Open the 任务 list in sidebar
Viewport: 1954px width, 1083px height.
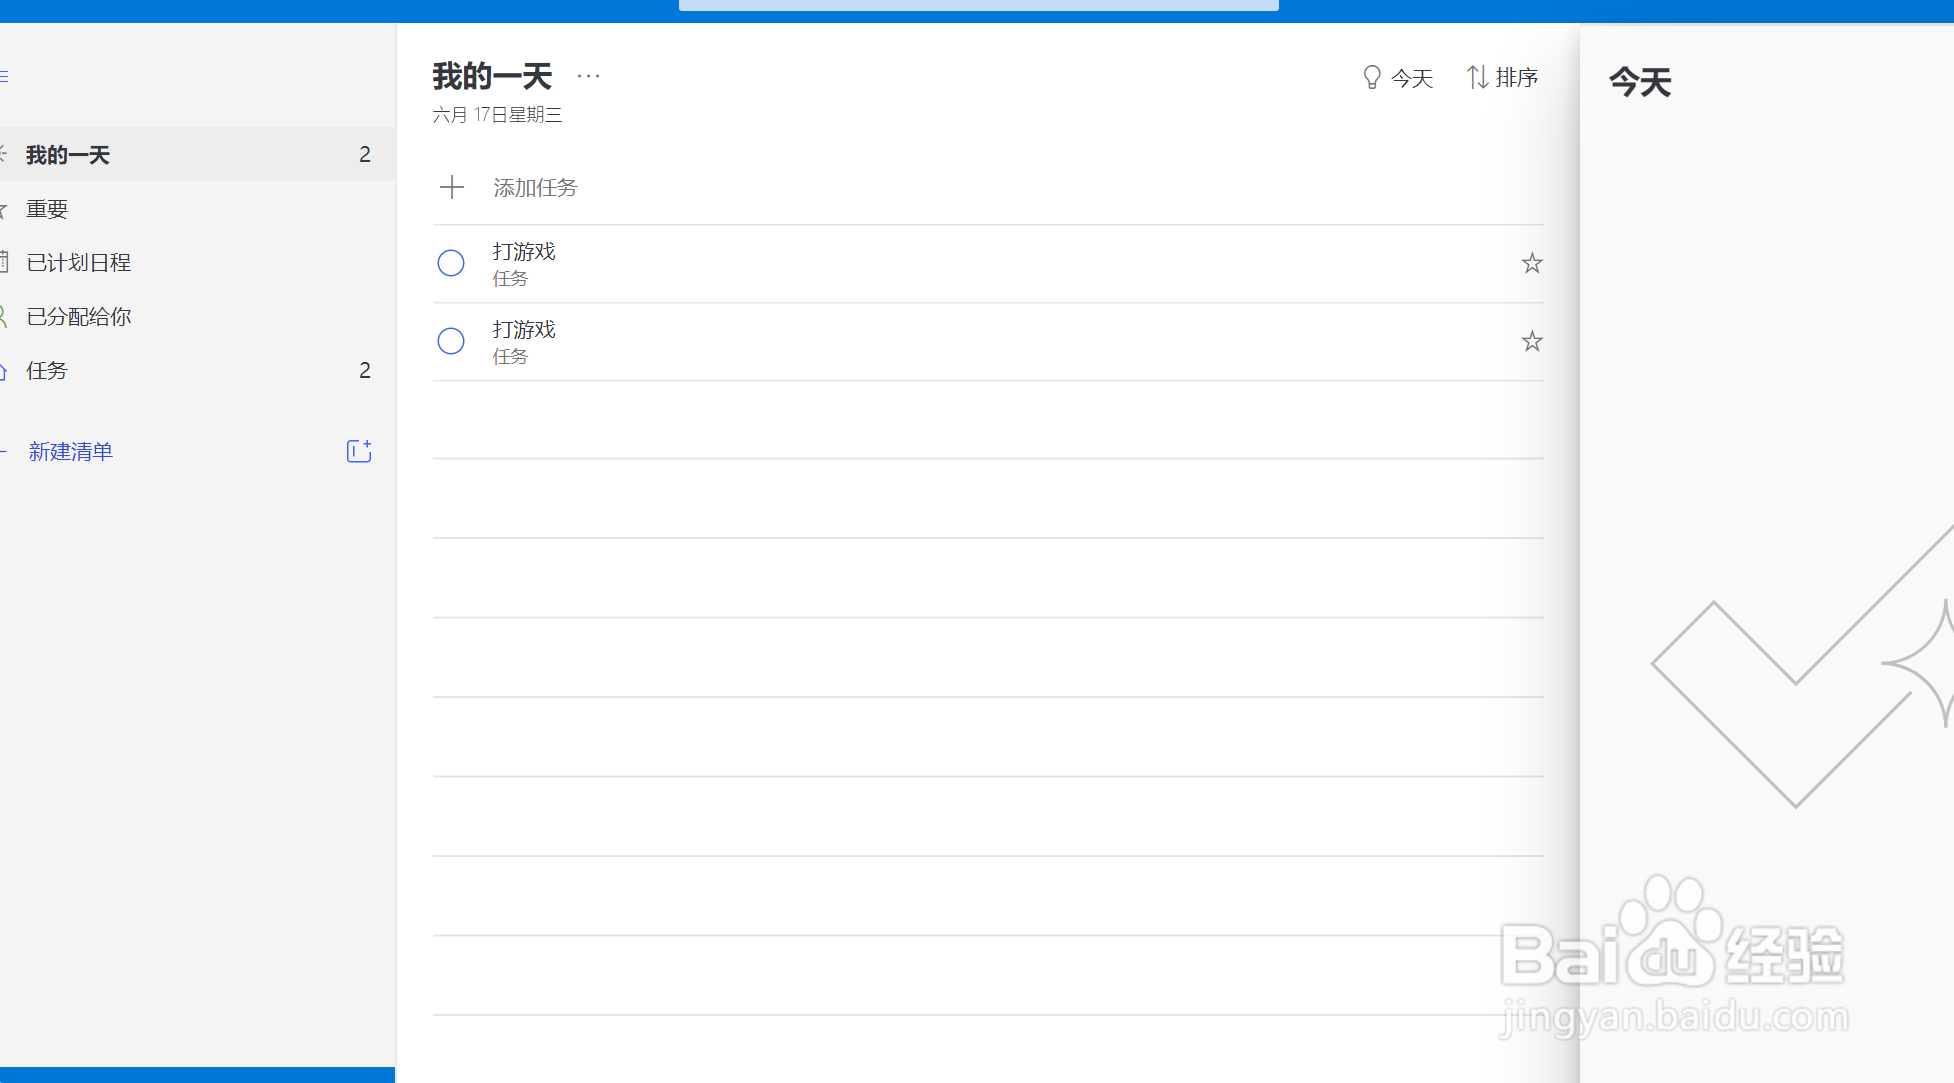[47, 371]
